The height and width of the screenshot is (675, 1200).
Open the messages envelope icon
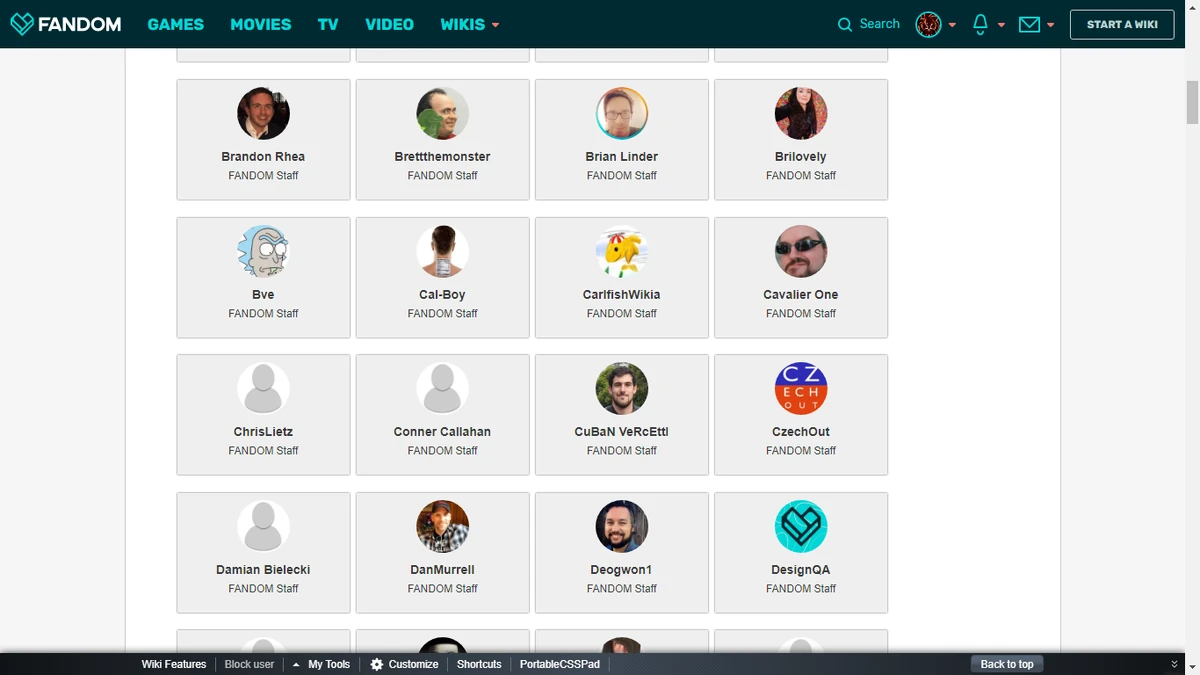pyautogui.click(x=1029, y=23)
